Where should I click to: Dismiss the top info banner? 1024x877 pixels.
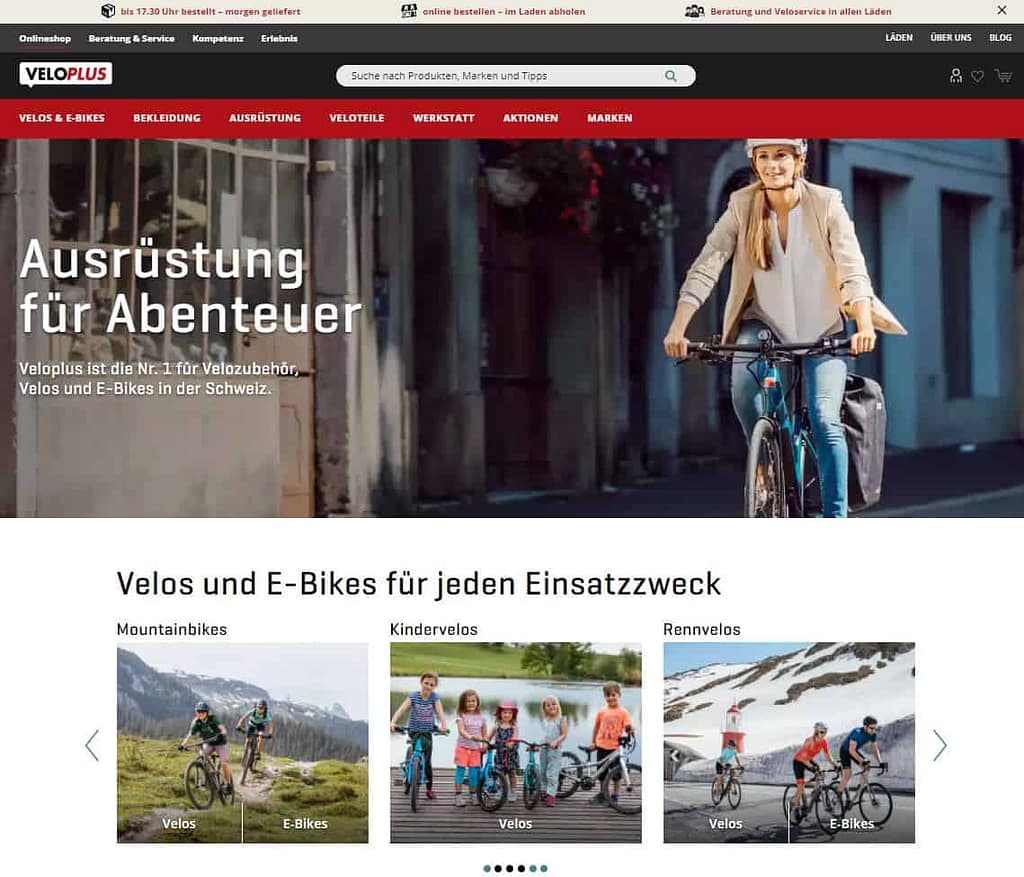click(x=1002, y=10)
